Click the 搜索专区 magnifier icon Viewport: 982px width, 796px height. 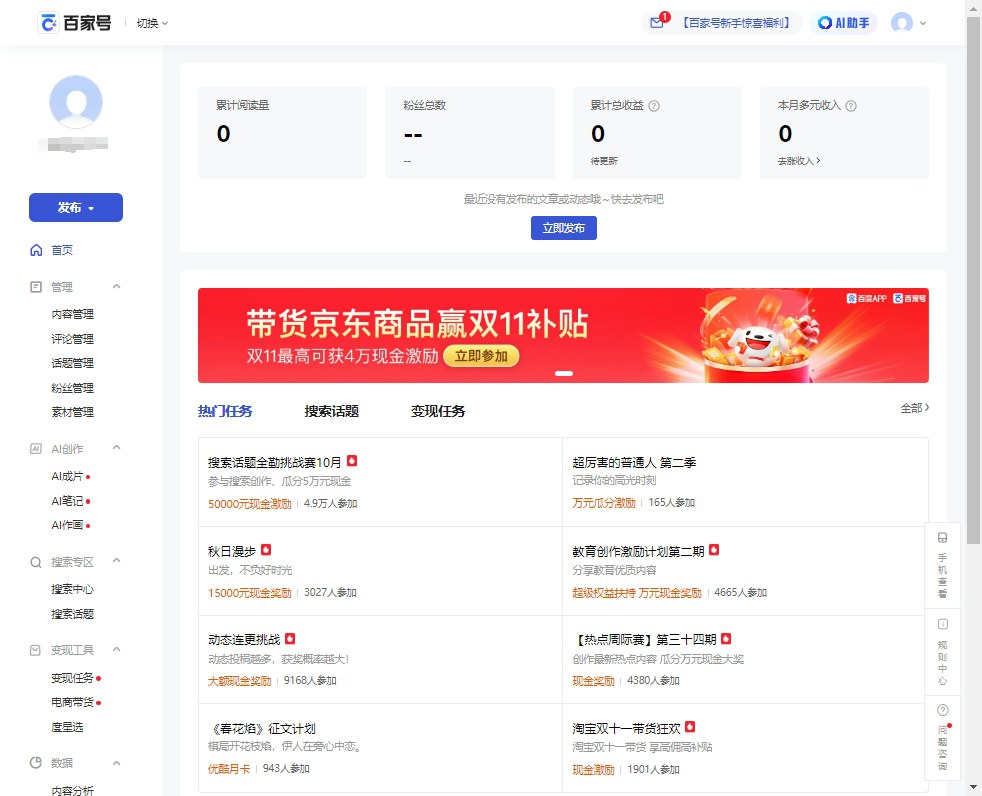click(36, 562)
